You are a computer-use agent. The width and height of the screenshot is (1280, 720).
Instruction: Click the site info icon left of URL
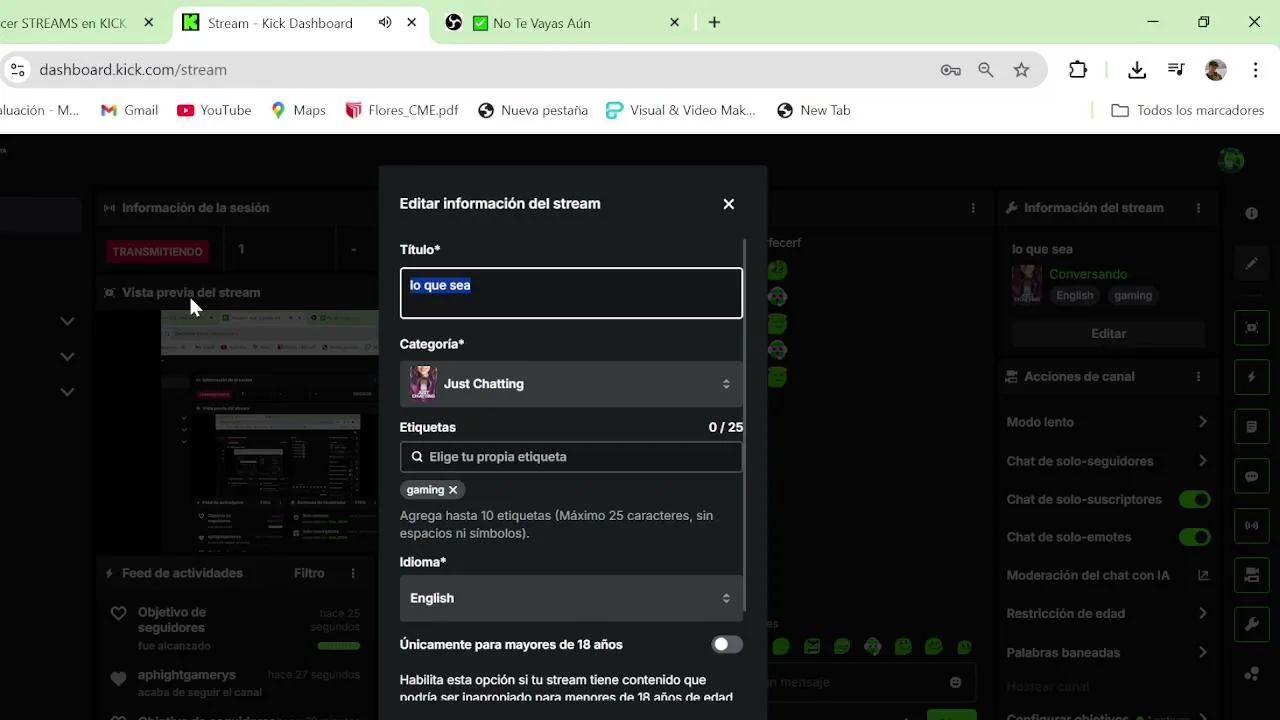tap(17, 70)
